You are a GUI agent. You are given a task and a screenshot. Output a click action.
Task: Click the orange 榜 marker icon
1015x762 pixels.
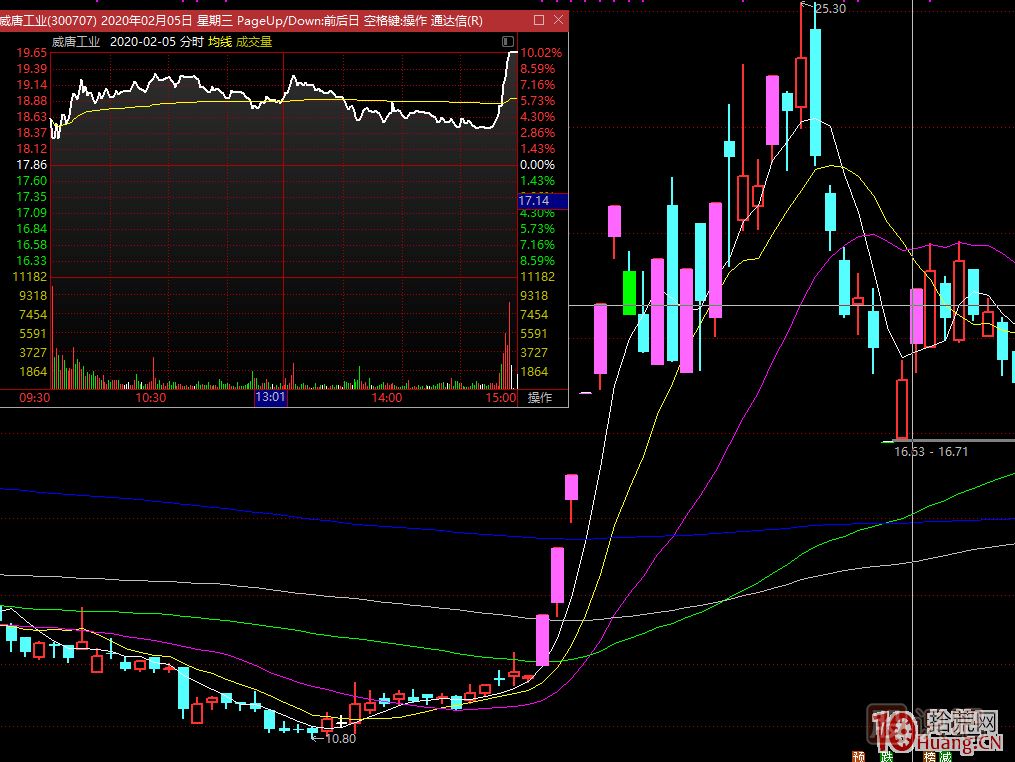tap(930, 755)
